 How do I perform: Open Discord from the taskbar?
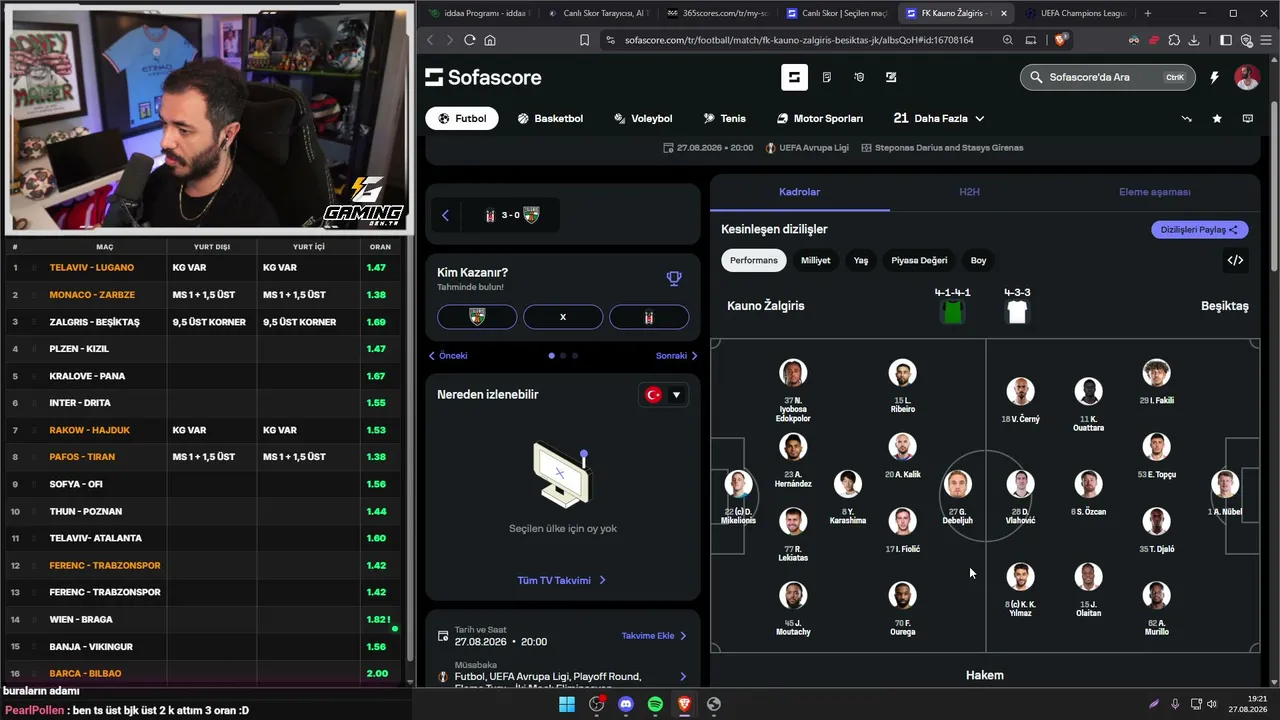626,704
